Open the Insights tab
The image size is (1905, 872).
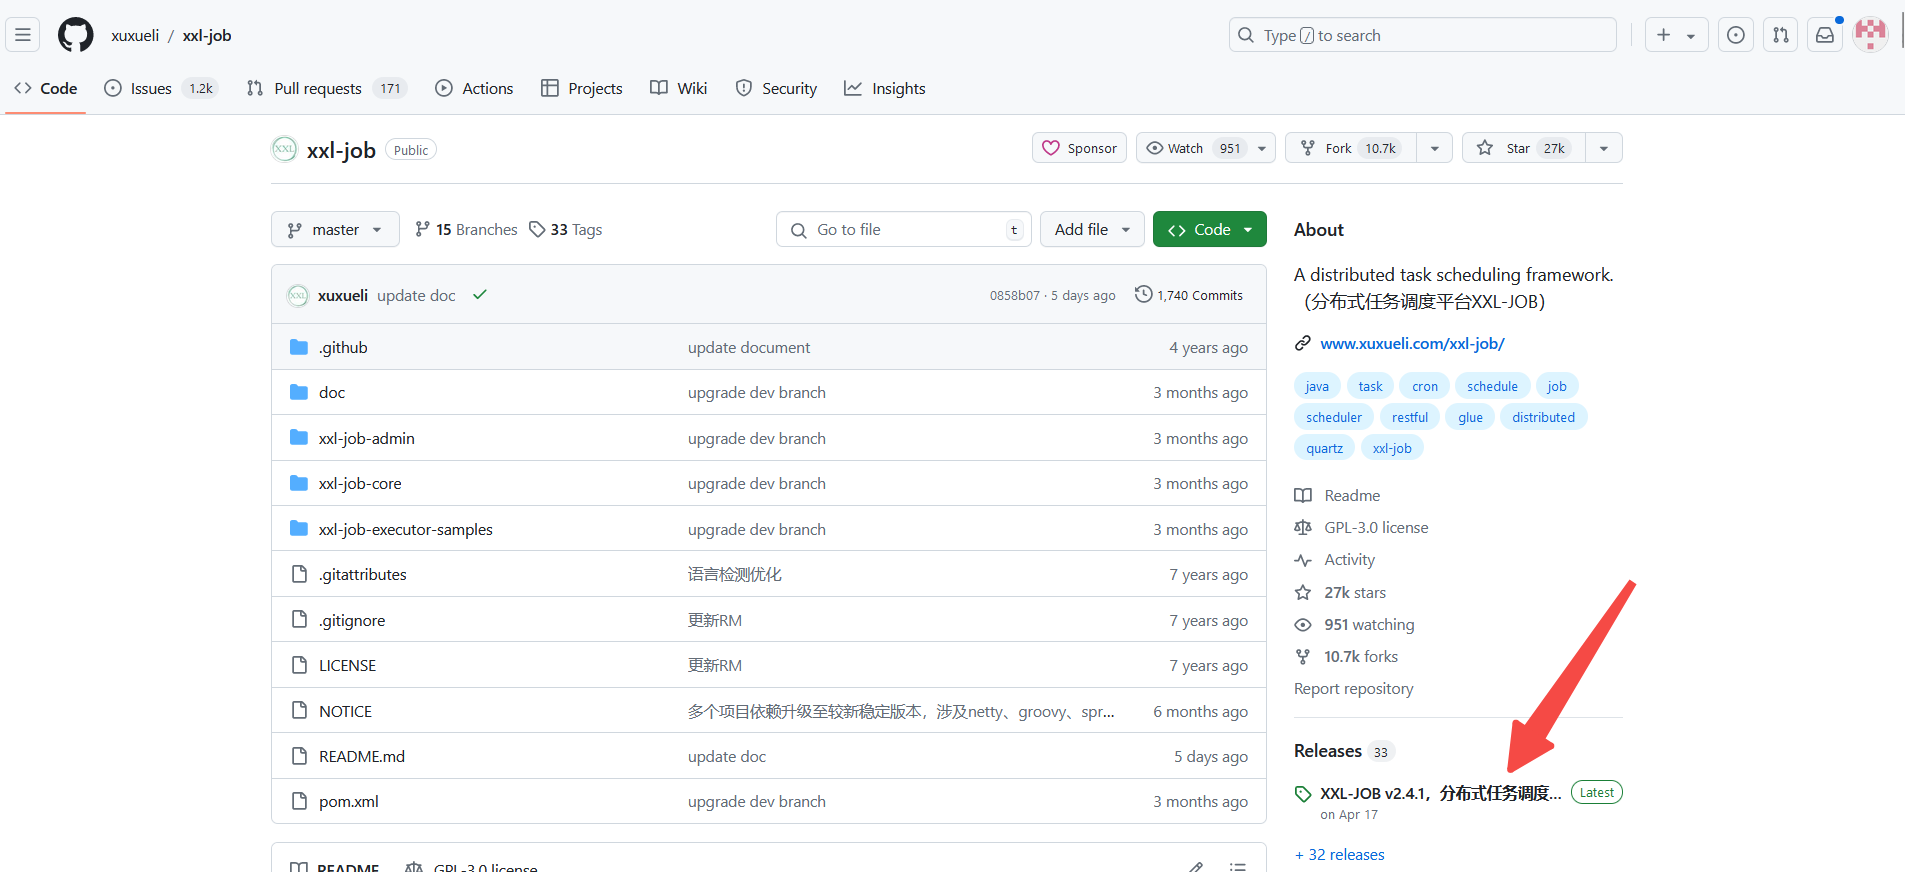click(x=885, y=88)
